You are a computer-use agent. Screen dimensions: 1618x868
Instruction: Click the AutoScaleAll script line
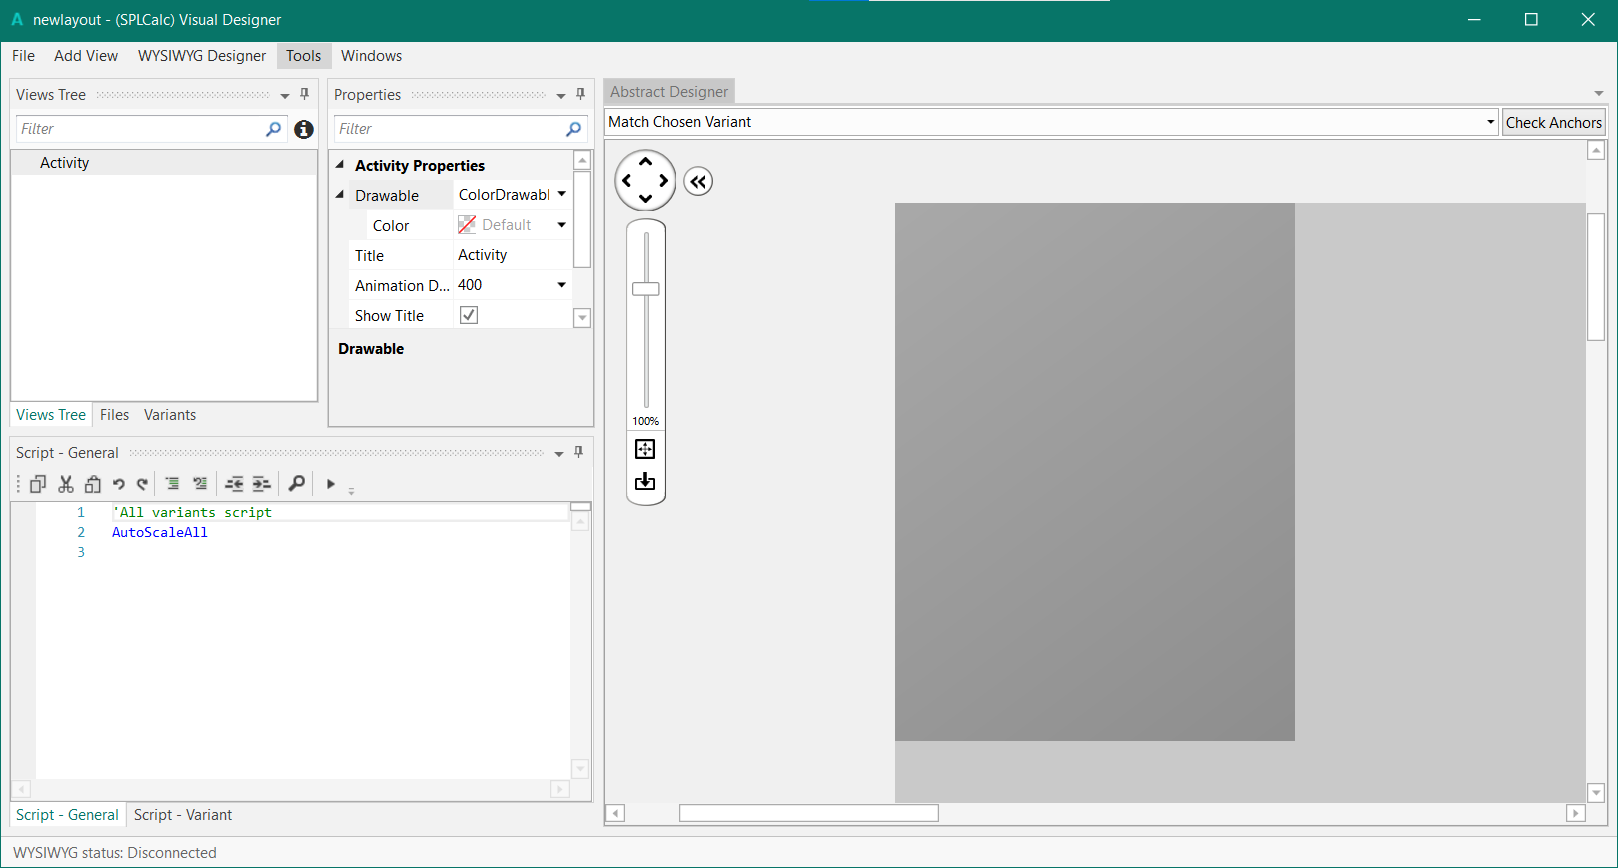point(160,532)
